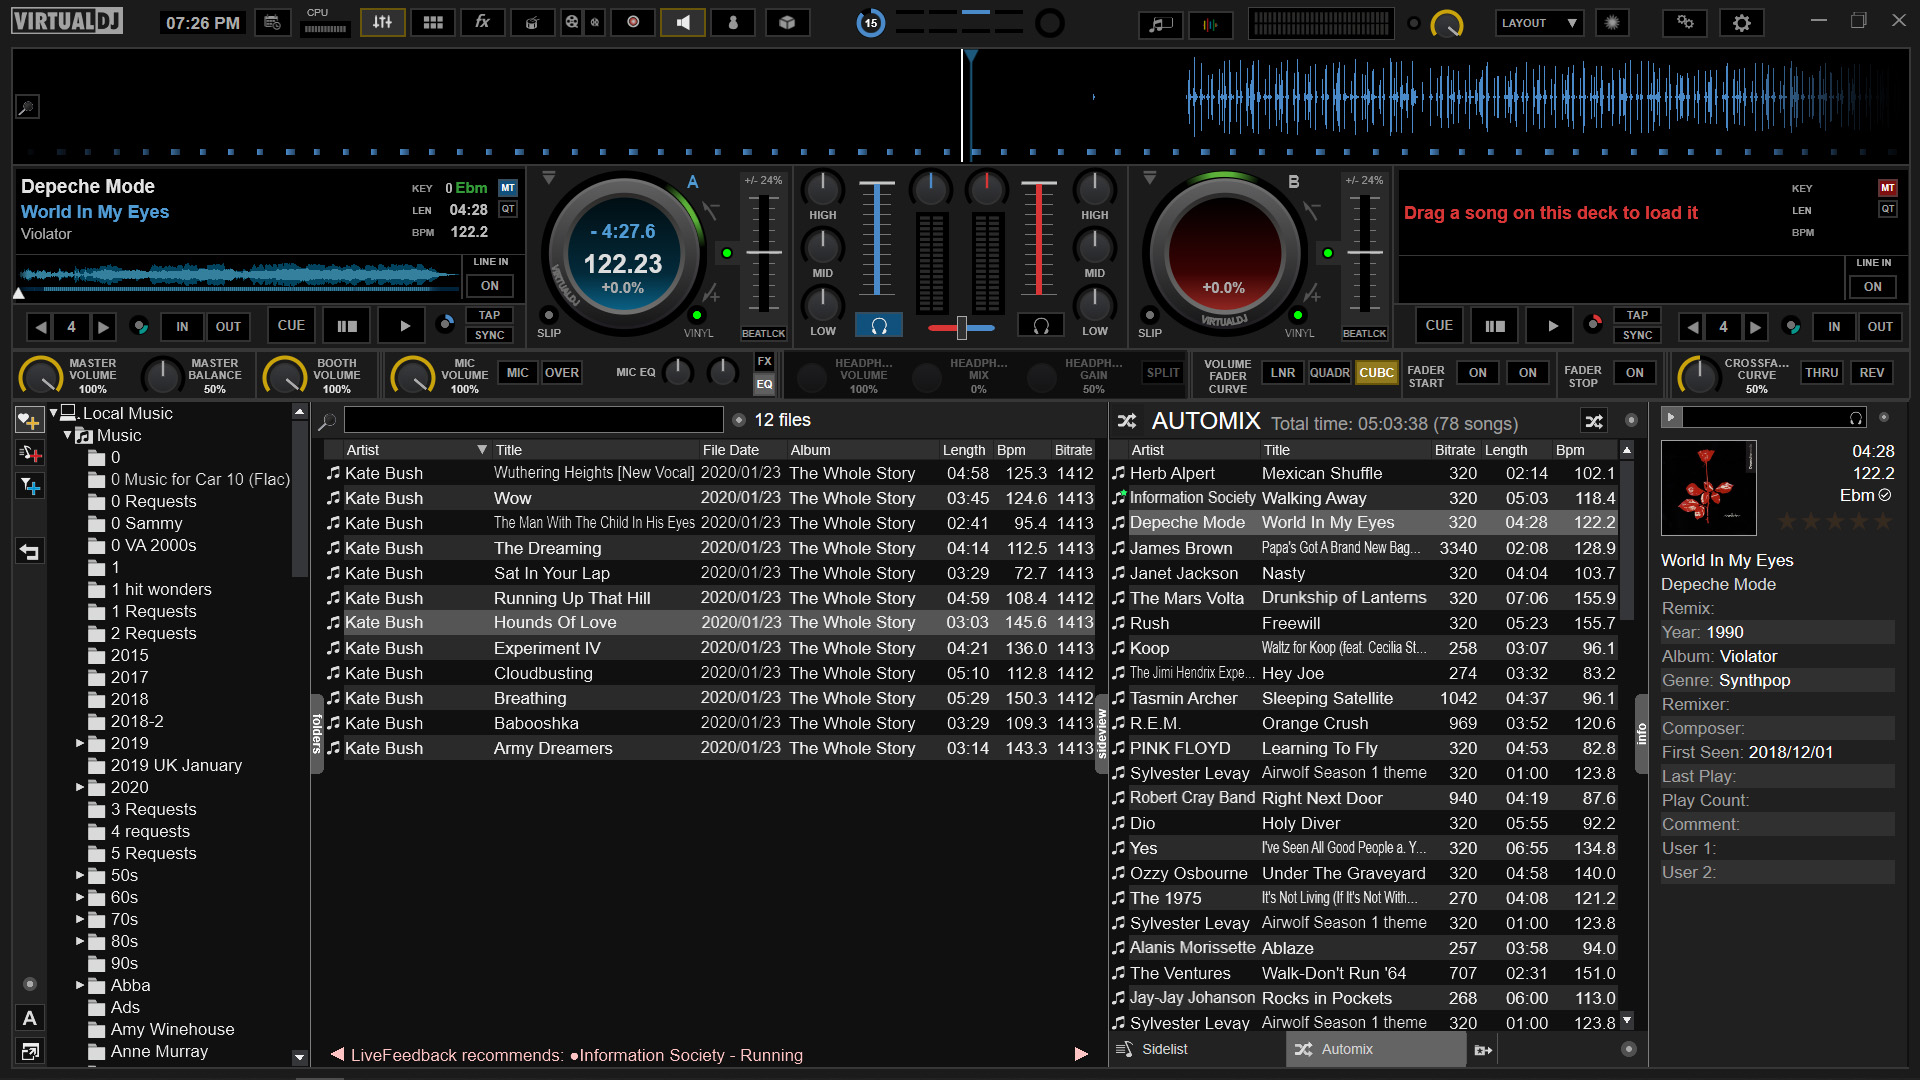Expand the 50s folder
This screenshot has width=1920, height=1080.
pyautogui.click(x=80, y=875)
